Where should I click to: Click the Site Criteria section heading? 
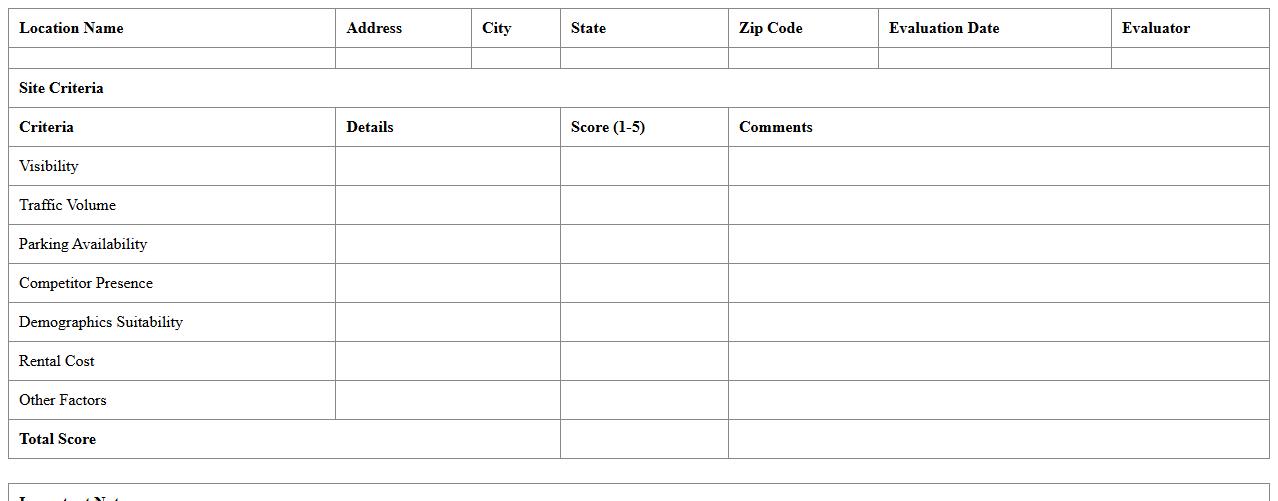click(x=61, y=88)
